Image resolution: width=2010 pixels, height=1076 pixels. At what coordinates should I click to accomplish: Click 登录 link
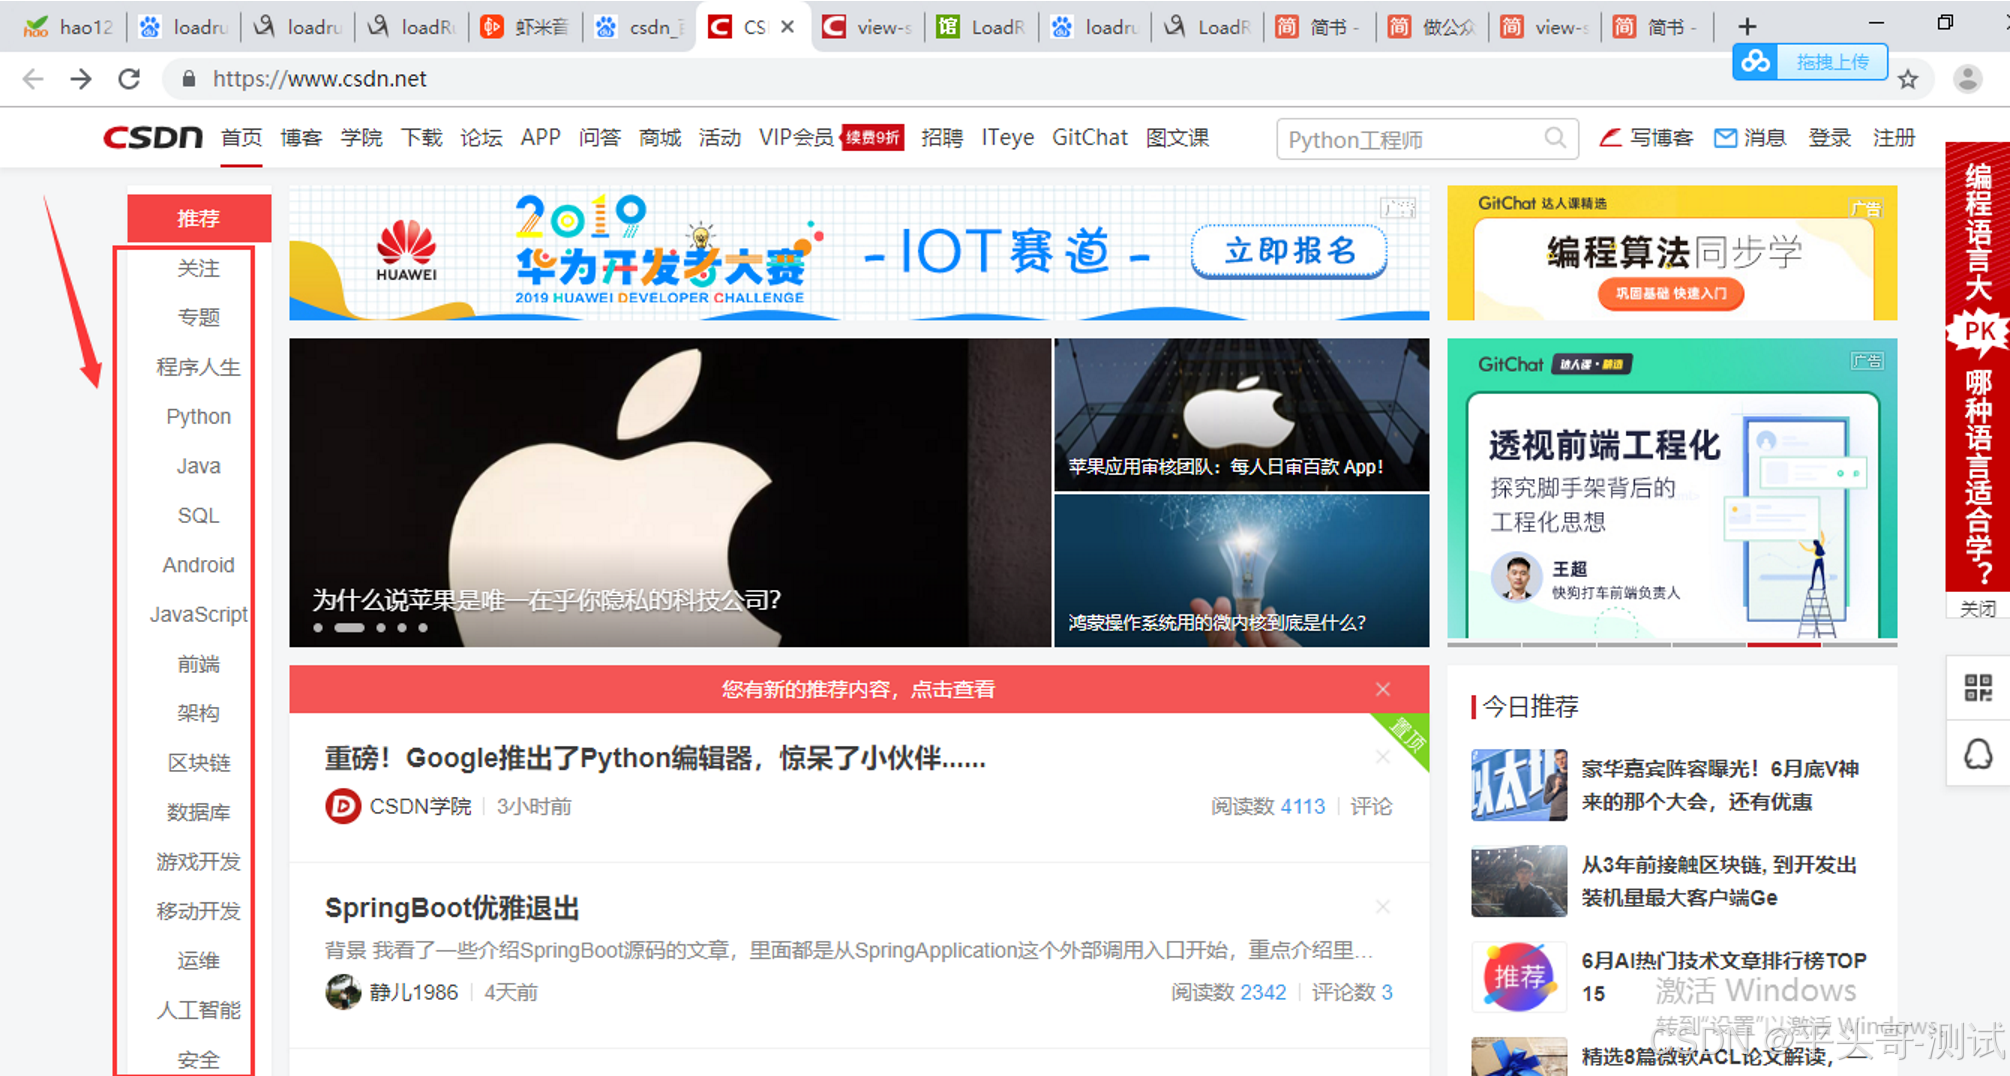click(1829, 138)
